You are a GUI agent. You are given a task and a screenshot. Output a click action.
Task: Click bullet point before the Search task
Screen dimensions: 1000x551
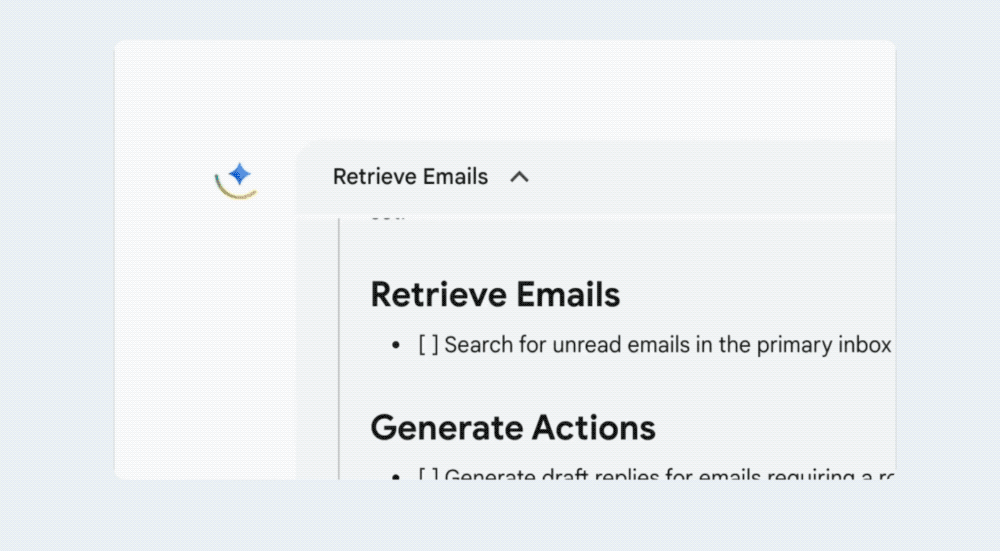[x=397, y=346]
